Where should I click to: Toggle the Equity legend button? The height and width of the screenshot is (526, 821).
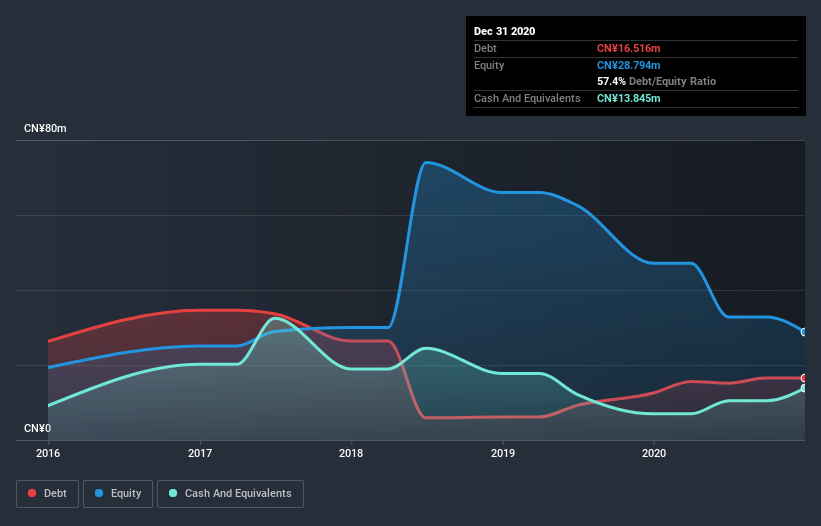(x=118, y=494)
